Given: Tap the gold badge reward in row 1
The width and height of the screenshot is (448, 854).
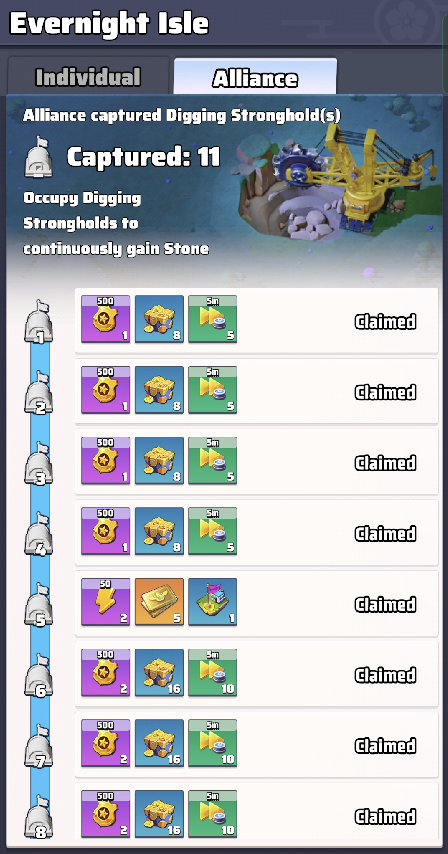Looking at the screenshot, I should coord(106,319).
